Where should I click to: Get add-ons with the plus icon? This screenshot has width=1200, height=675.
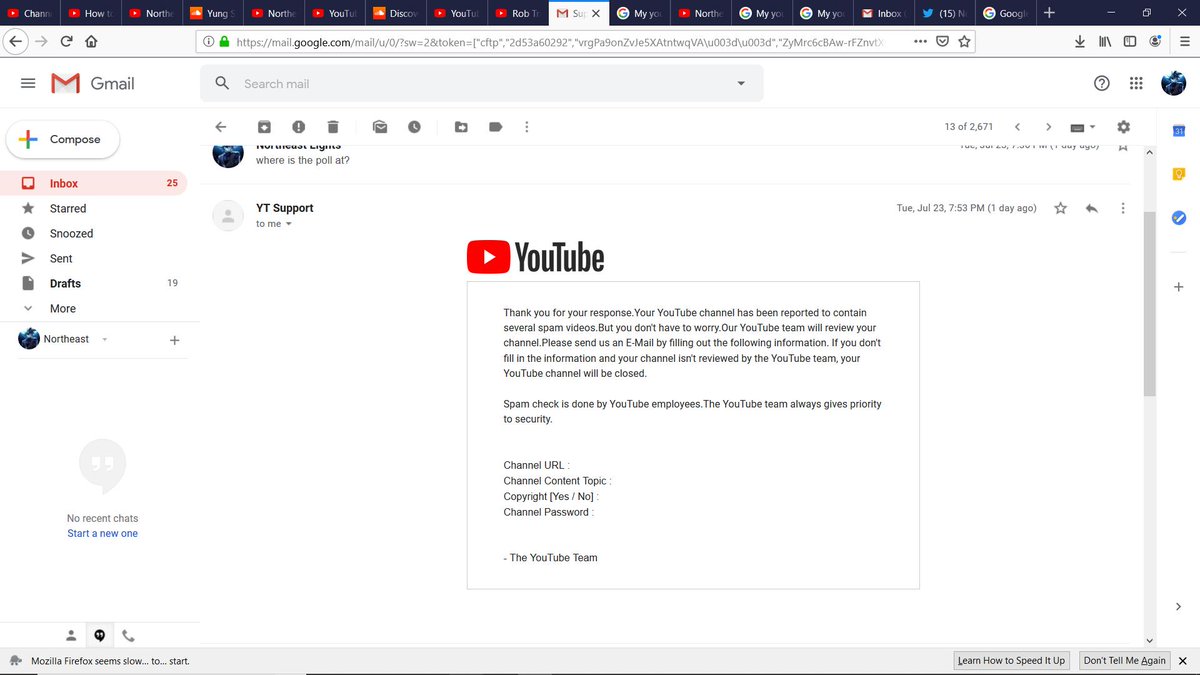tap(1178, 287)
